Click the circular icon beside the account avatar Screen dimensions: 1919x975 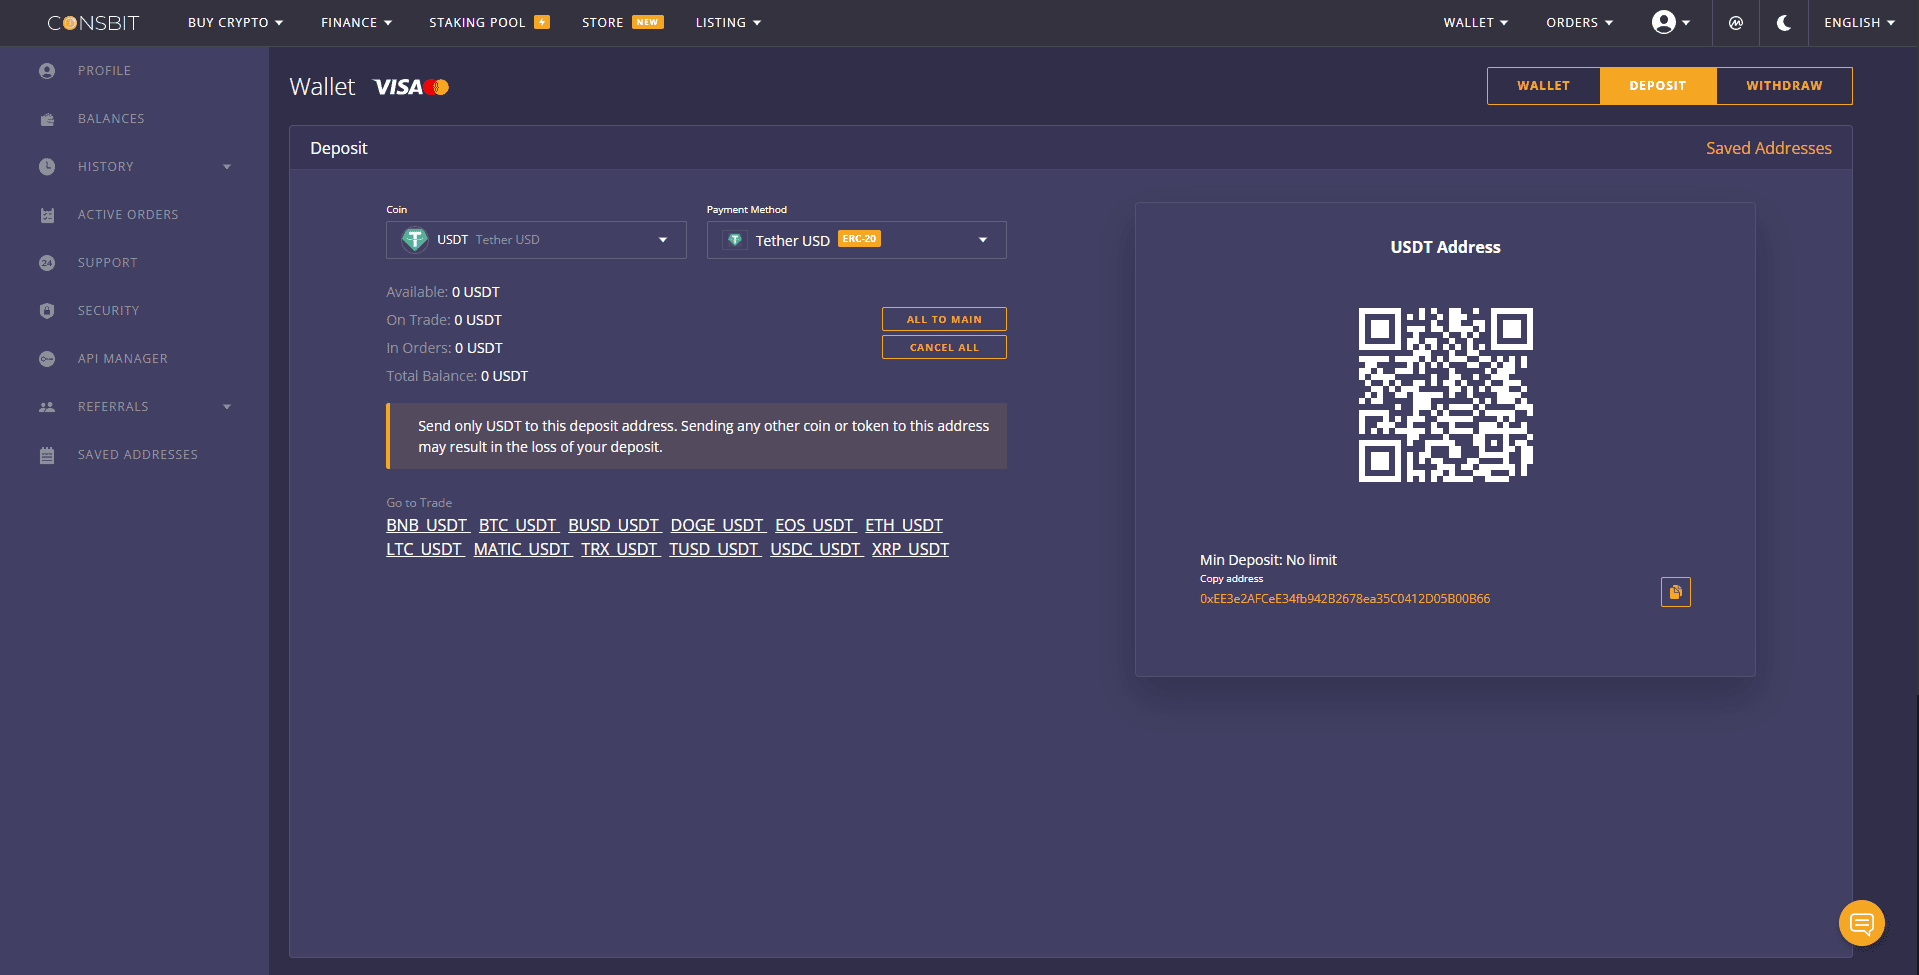coord(1736,23)
